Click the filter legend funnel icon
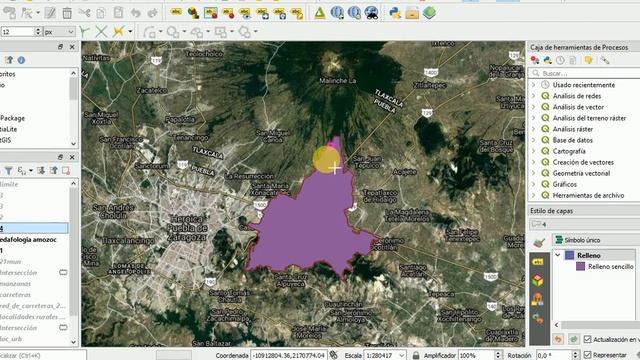Viewport: 640px width, 360px height. [8, 171]
